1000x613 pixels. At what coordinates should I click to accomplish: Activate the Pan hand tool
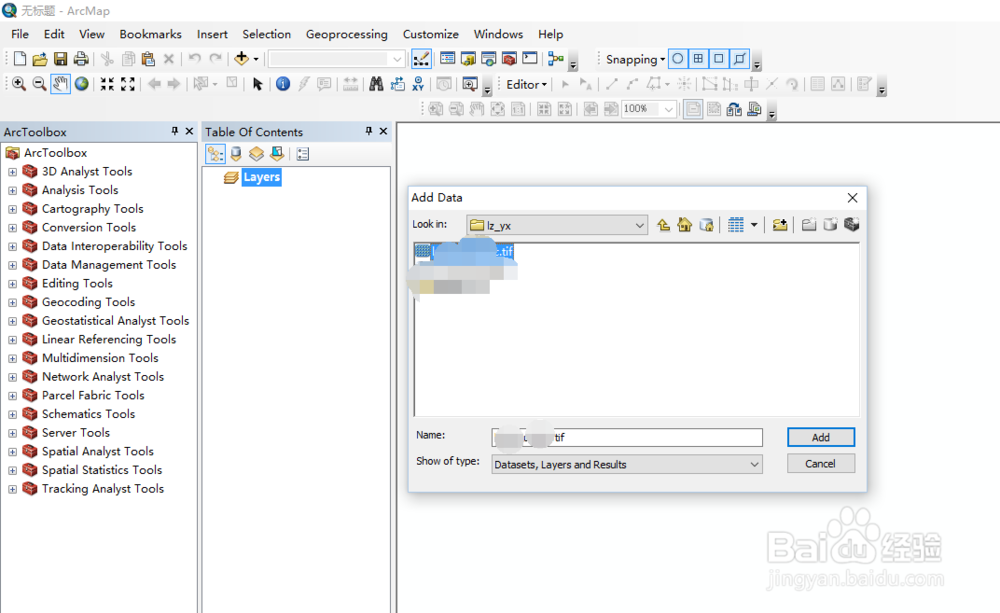pos(61,84)
